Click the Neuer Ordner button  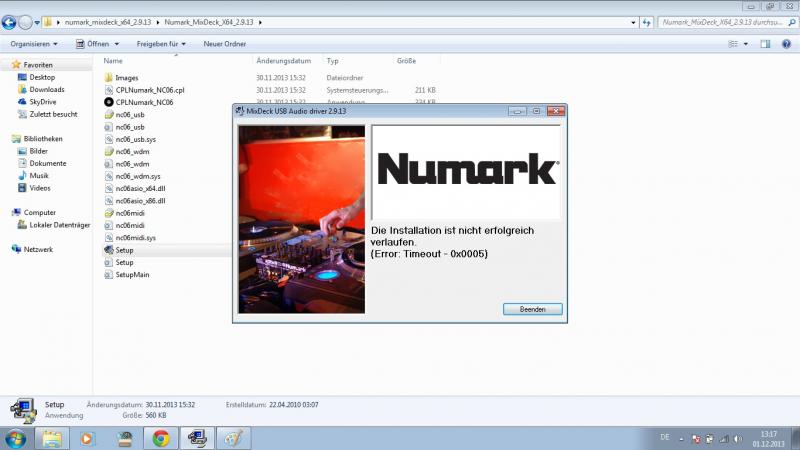226,44
